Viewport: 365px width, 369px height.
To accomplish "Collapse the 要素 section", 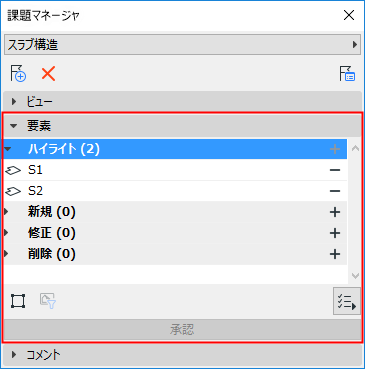I will point(13,126).
